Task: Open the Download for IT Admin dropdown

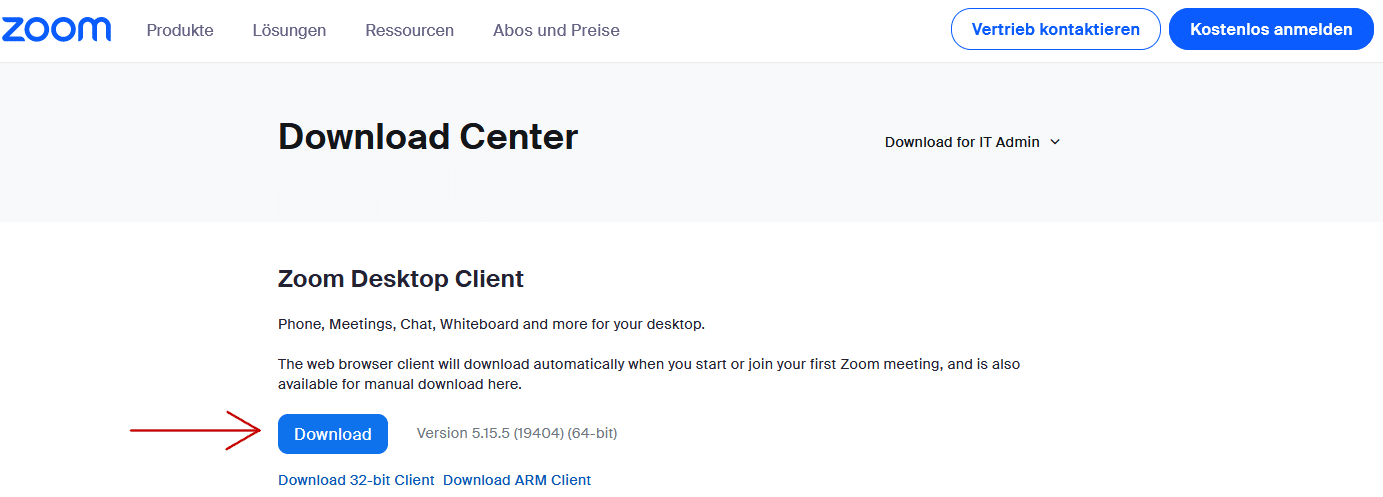Action: (972, 142)
